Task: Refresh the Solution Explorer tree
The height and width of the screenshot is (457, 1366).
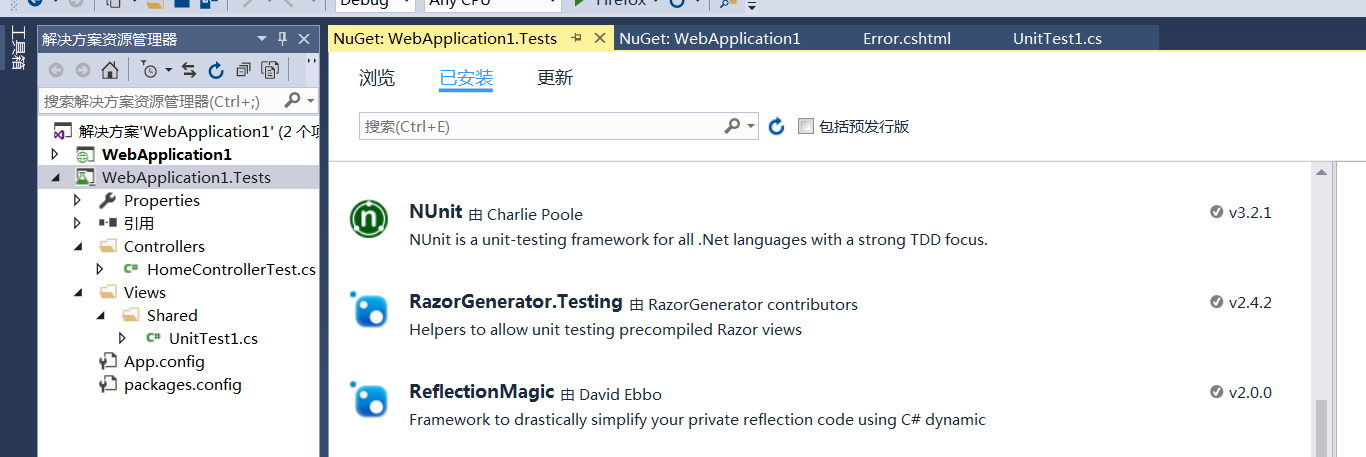Action: (x=216, y=70)
